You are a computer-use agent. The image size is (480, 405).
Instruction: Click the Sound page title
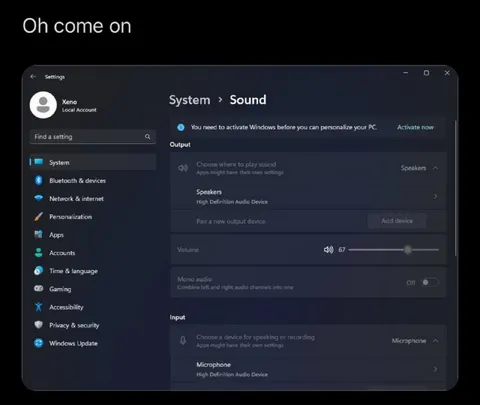[248, 100]
